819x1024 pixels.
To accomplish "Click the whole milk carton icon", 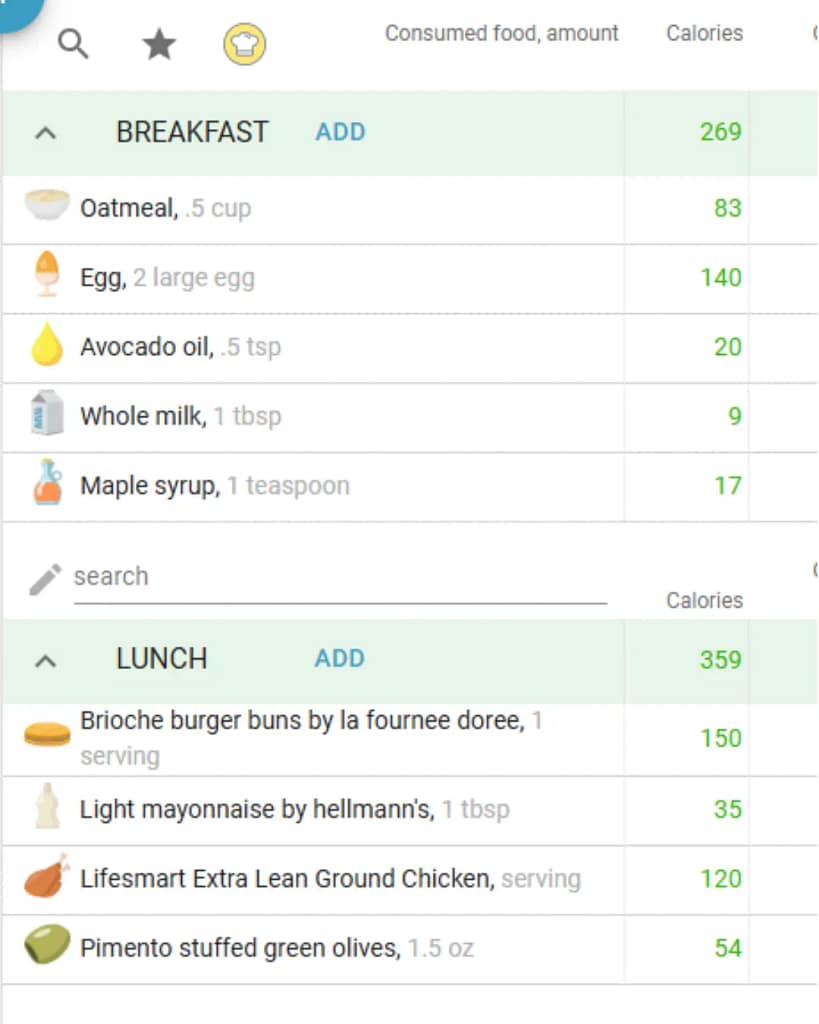I will tap(47, 414).
